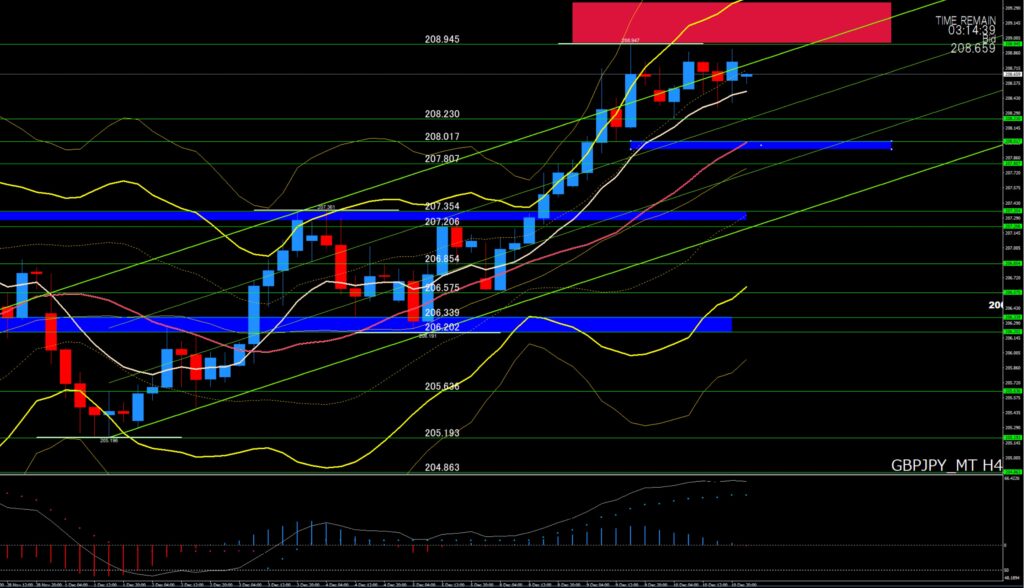Click the 208.230 horizontal level label

pos(442,114)
